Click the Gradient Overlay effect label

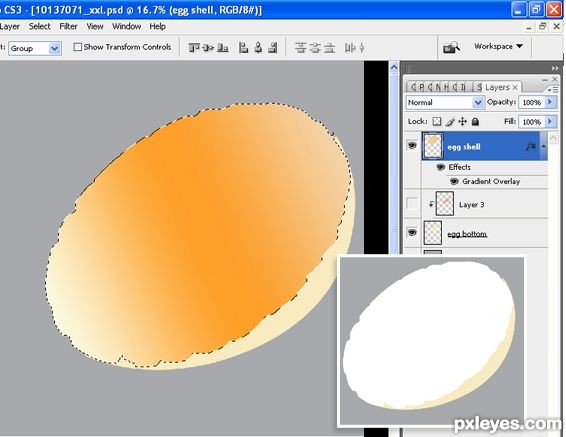[491, 182]
